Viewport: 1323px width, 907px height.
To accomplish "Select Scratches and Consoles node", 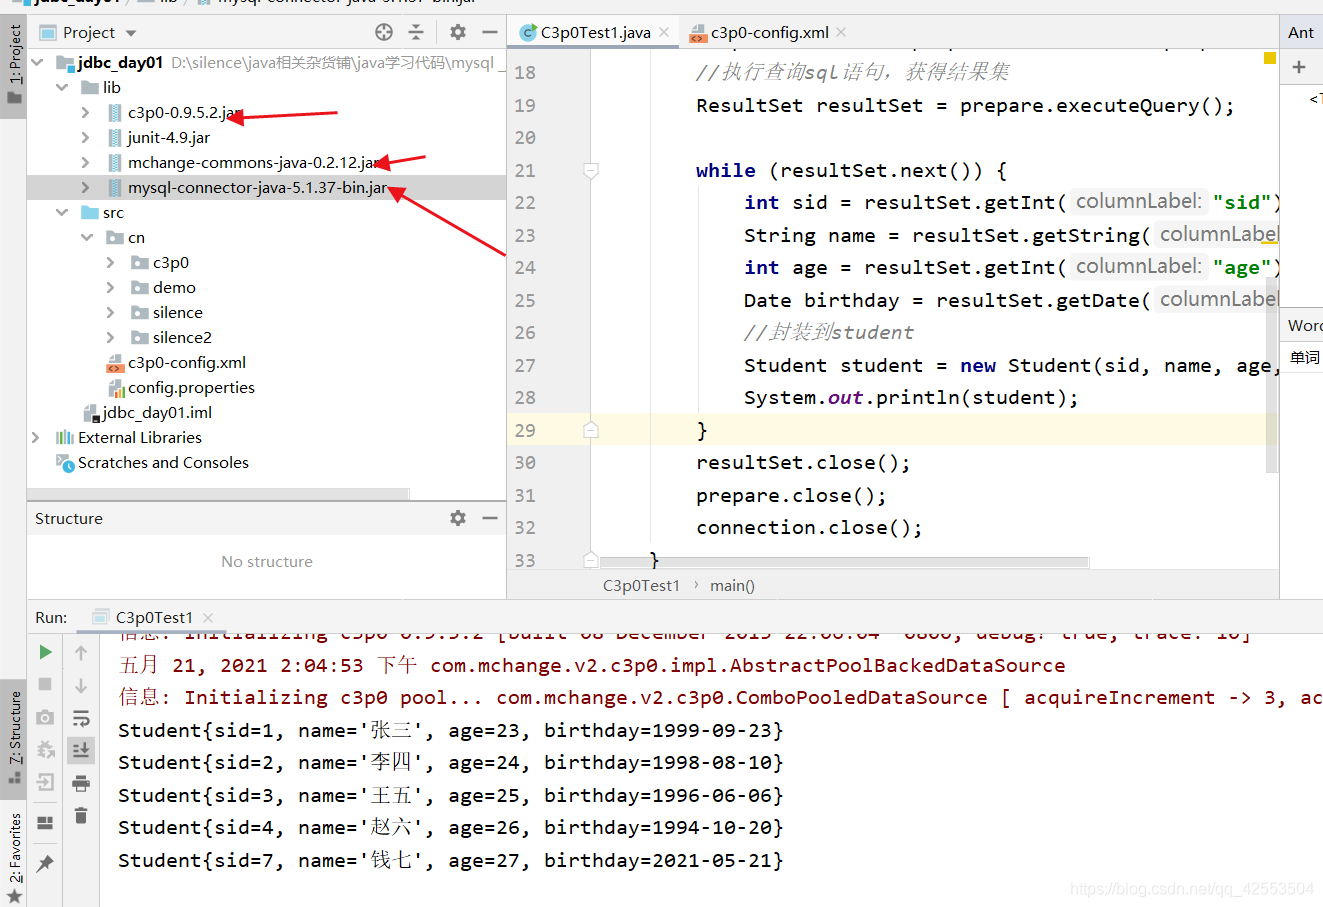I will [163, 462].
